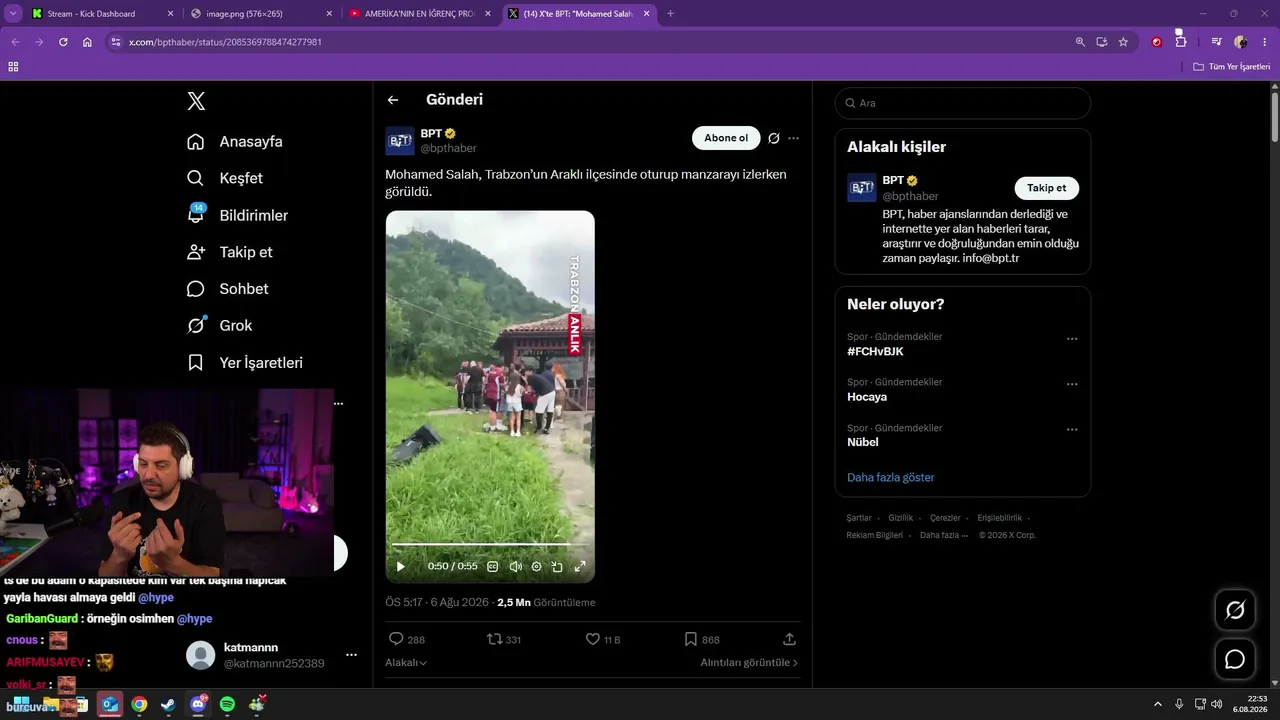
Task: Go to Anasayfa in the sidebar
Action: 235,141
